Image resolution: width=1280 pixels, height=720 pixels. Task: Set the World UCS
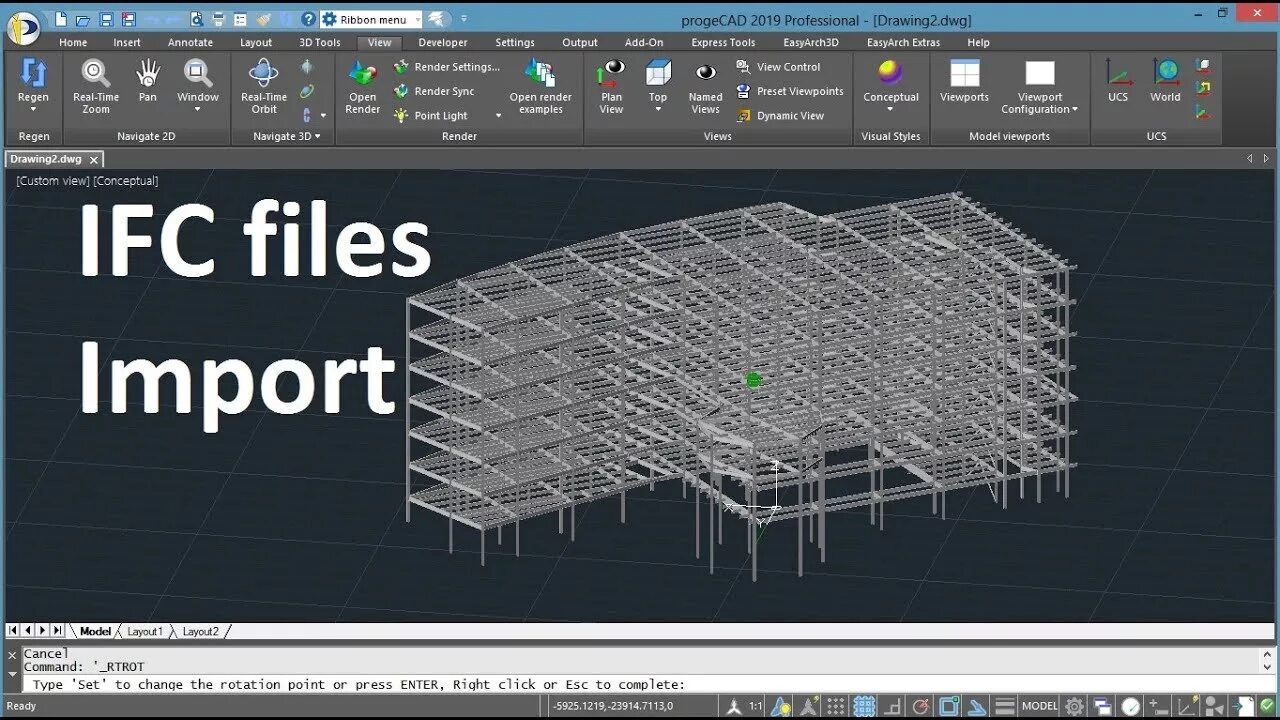pos(1165,80)
